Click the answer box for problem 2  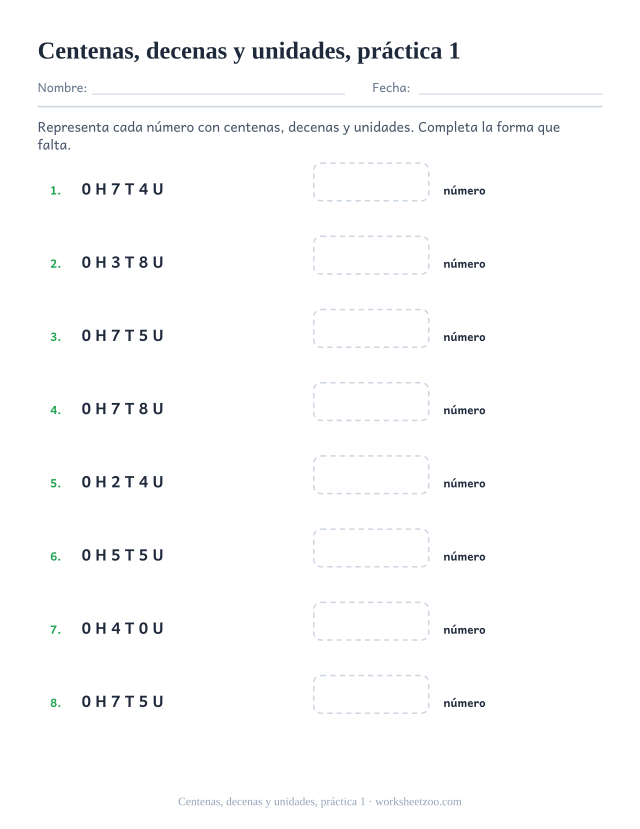(x=370, y=255)
